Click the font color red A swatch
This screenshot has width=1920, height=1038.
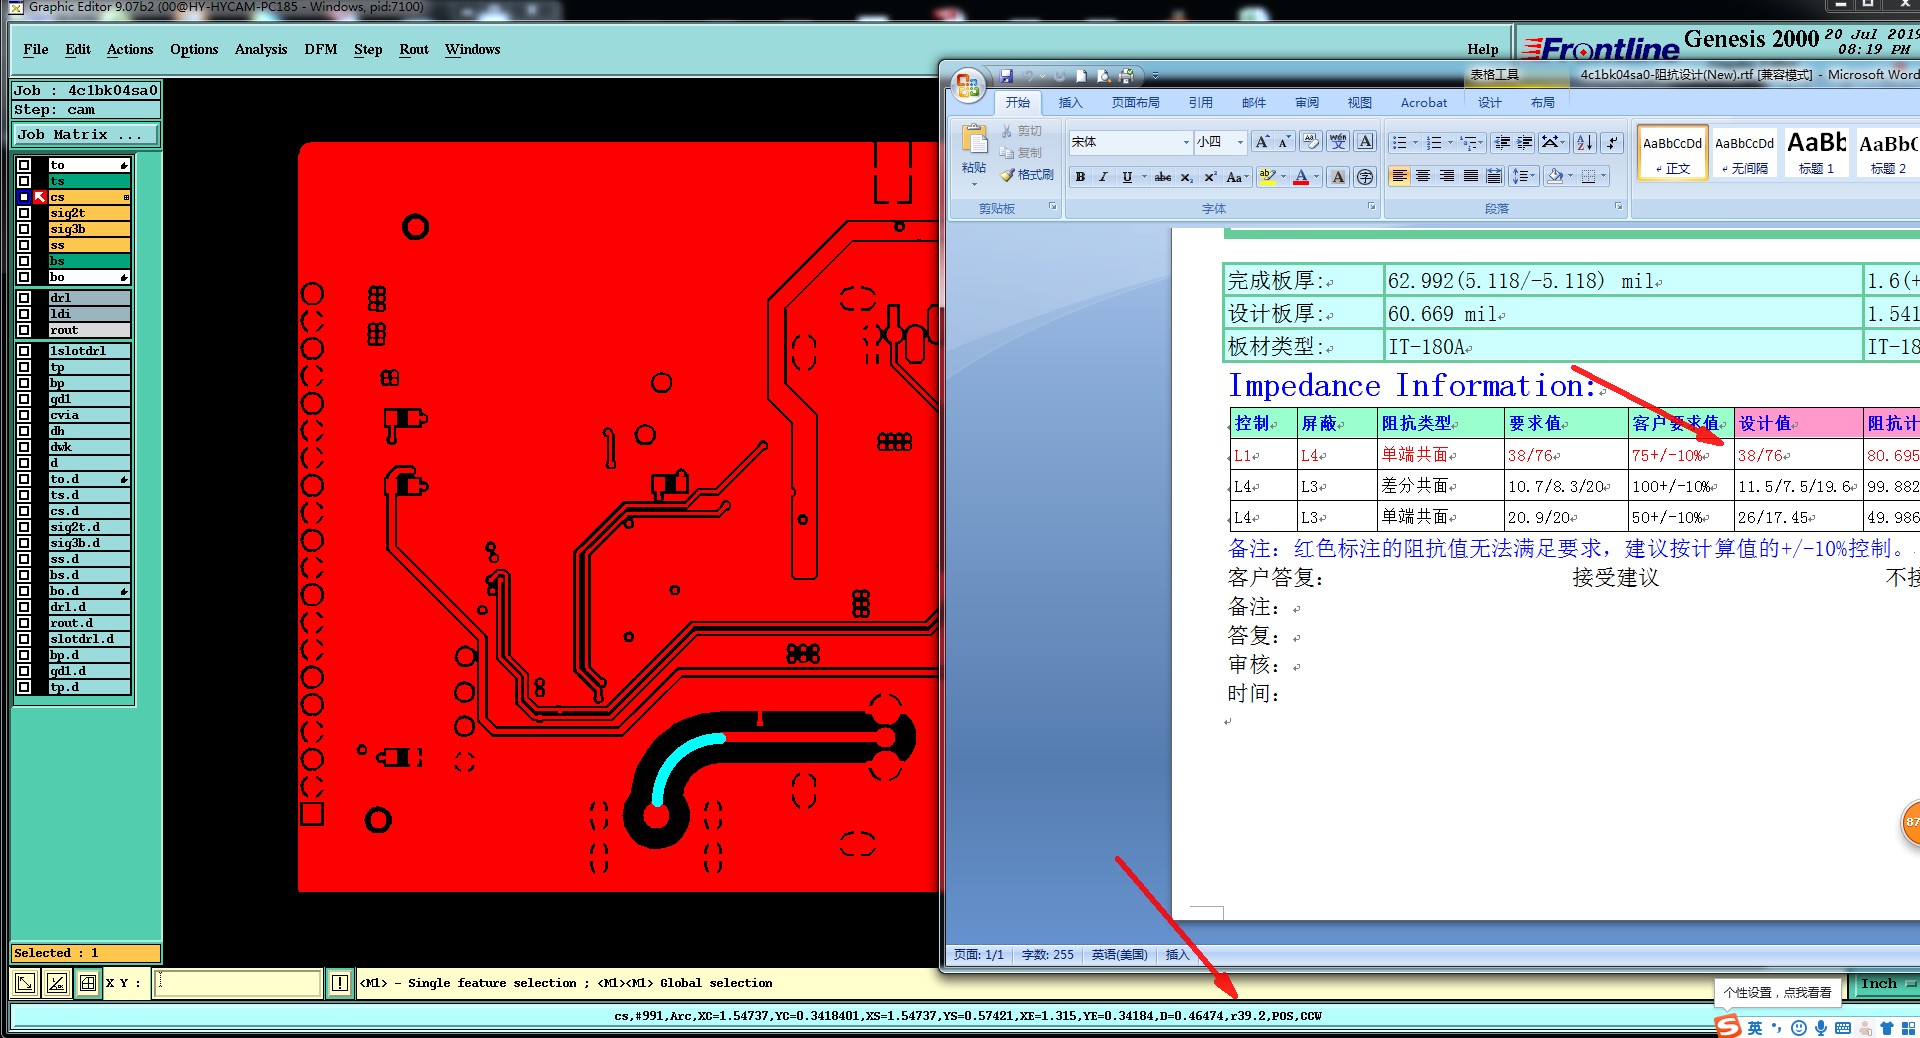coord(1301,177)
